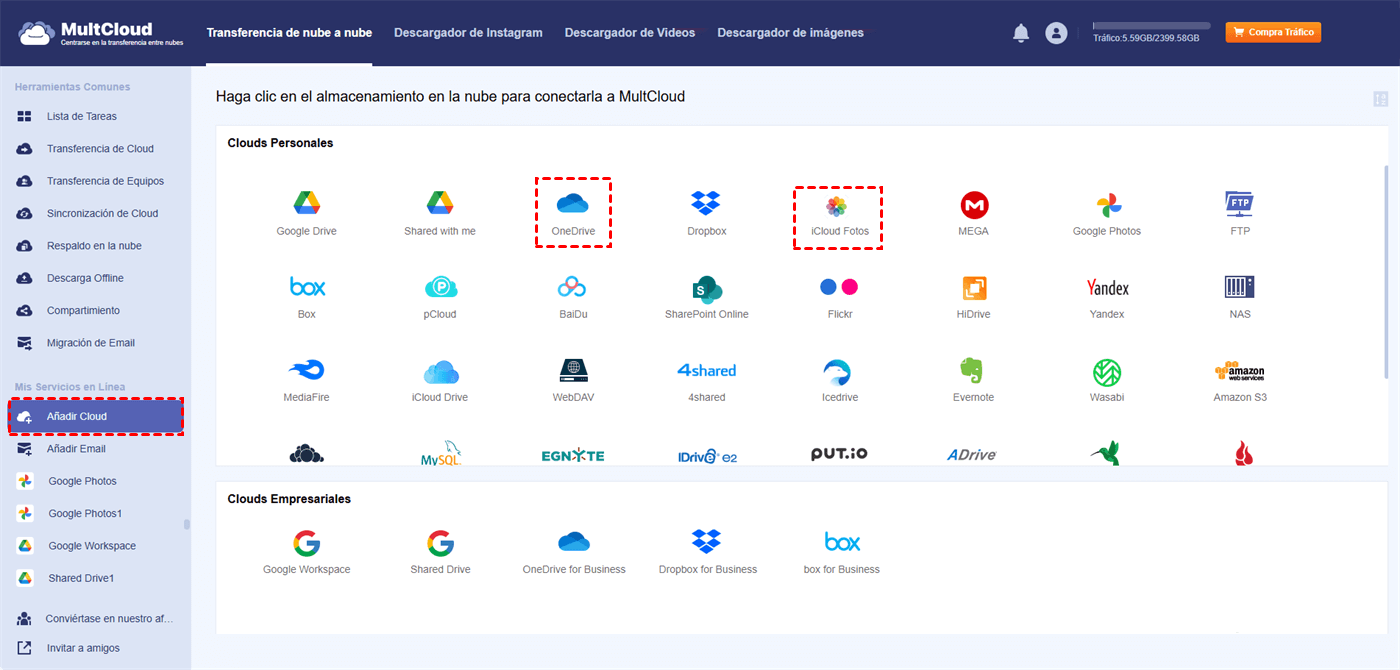The height and width of the screenshot is (670, 1400).
Task: Add Dropbox for Business cloud
Action: (707, 542)
